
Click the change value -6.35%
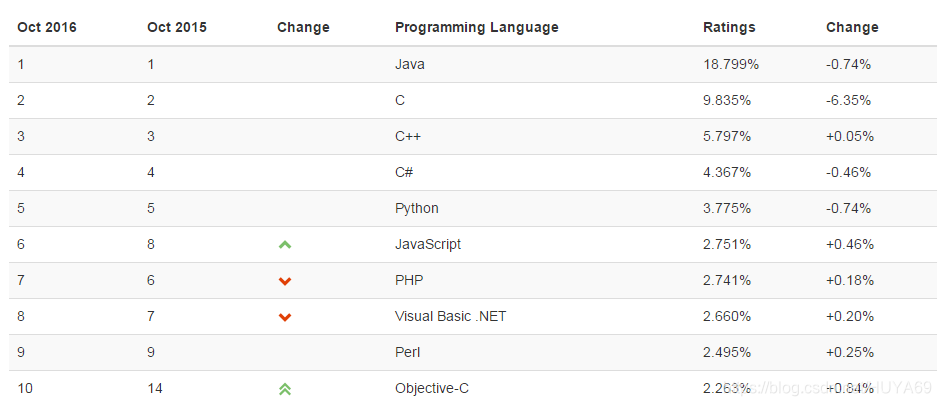pos(848,100)
